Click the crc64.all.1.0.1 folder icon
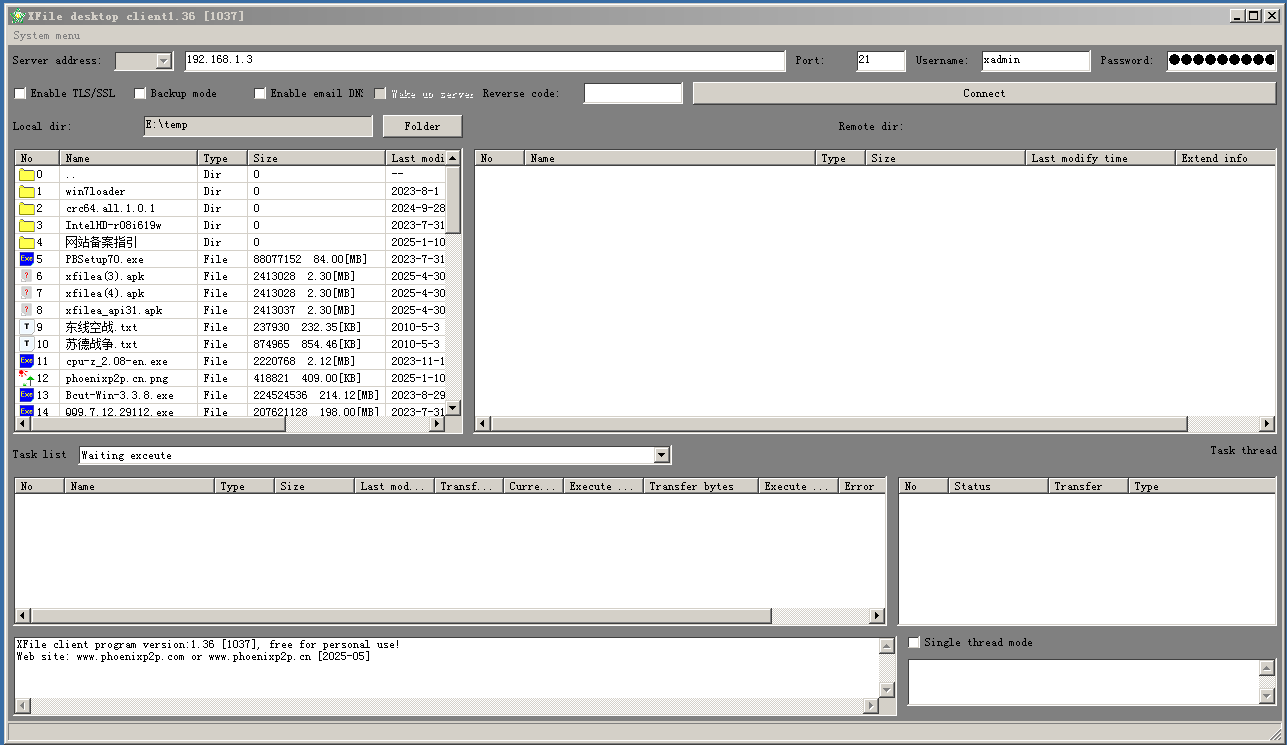The height and width of the screenshot is (745, 1287). [x=26, y=209]
